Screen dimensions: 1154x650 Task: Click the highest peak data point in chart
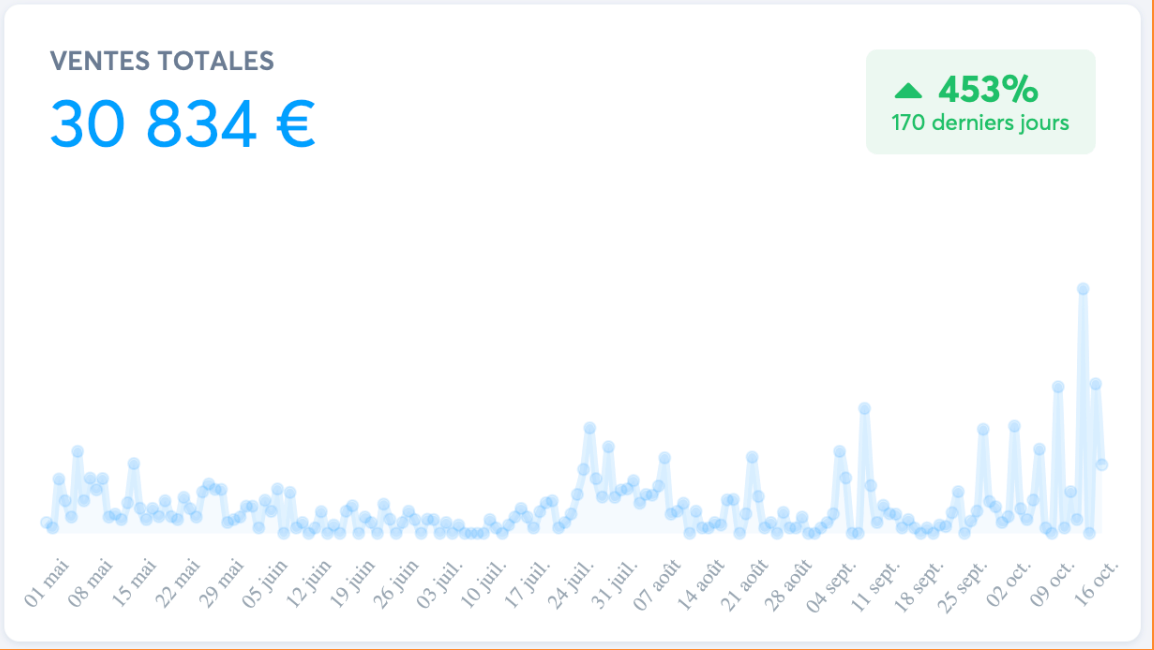click(1083, 289)
